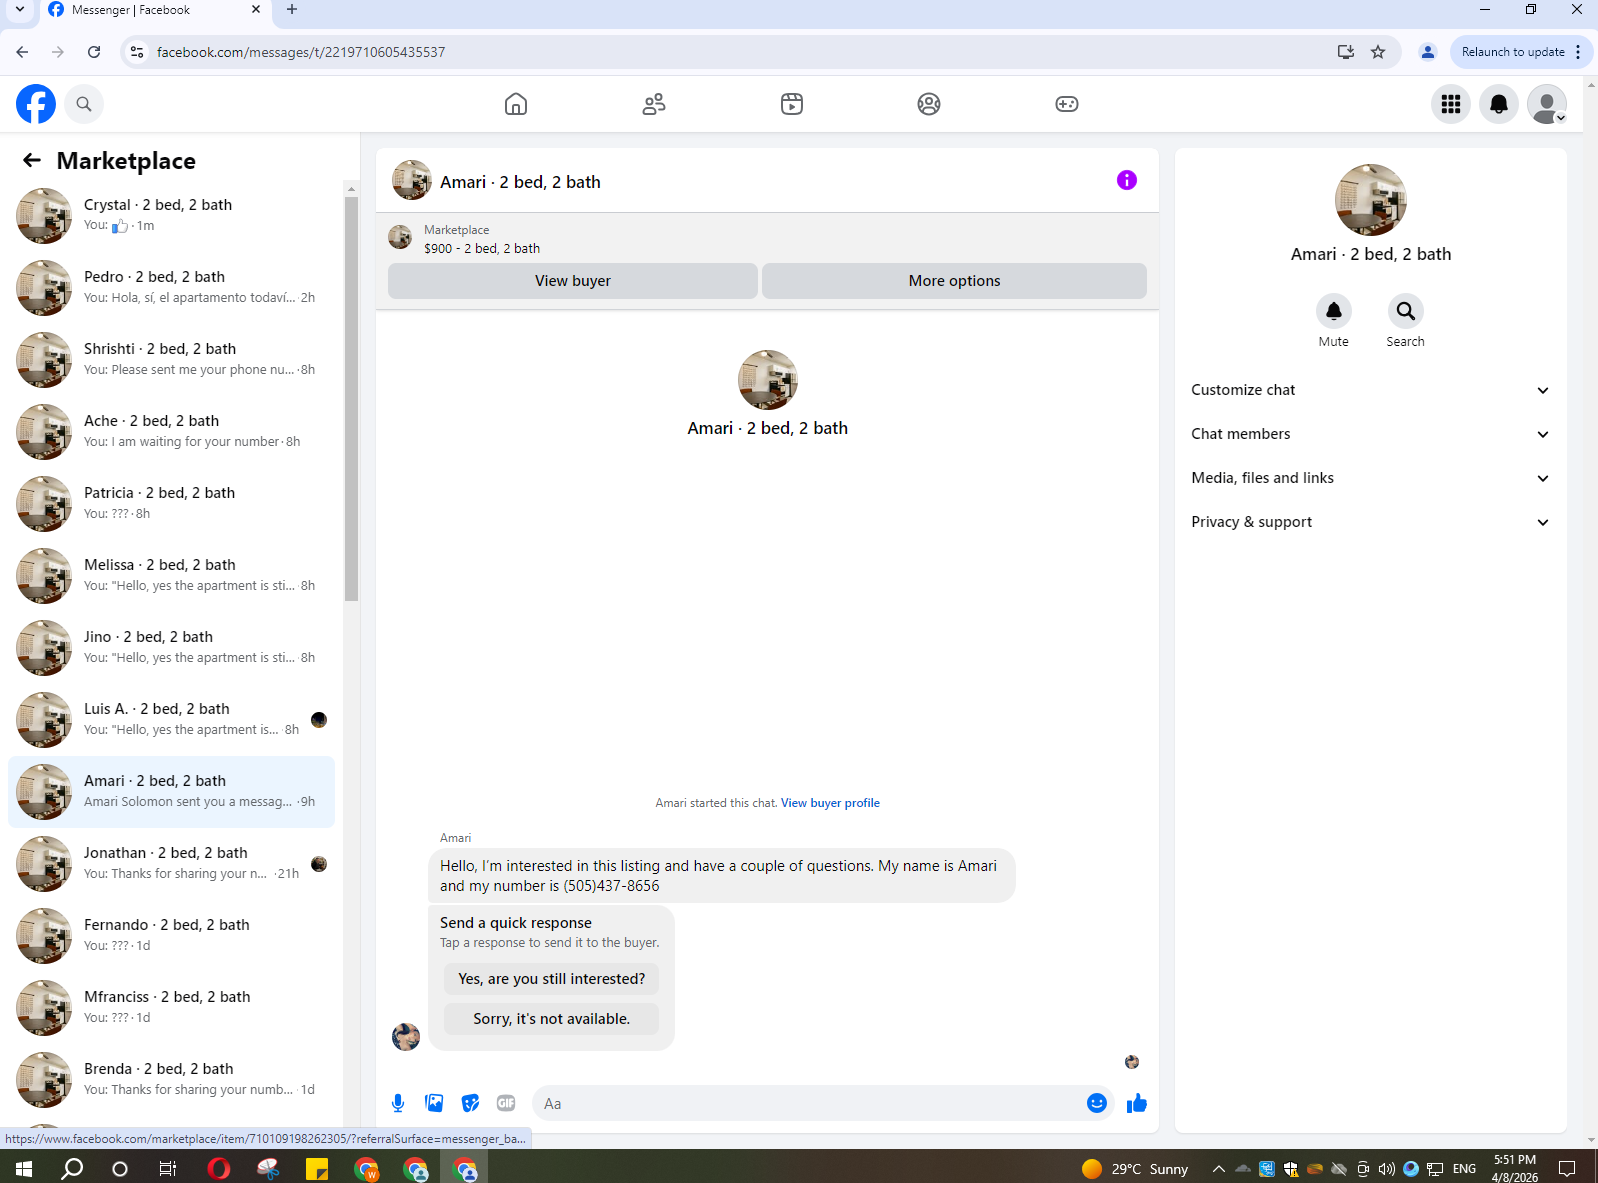This screenshot has height=1183, width=1598.
Task: Open Patricia's conversation
Action: tap(172, 504)
